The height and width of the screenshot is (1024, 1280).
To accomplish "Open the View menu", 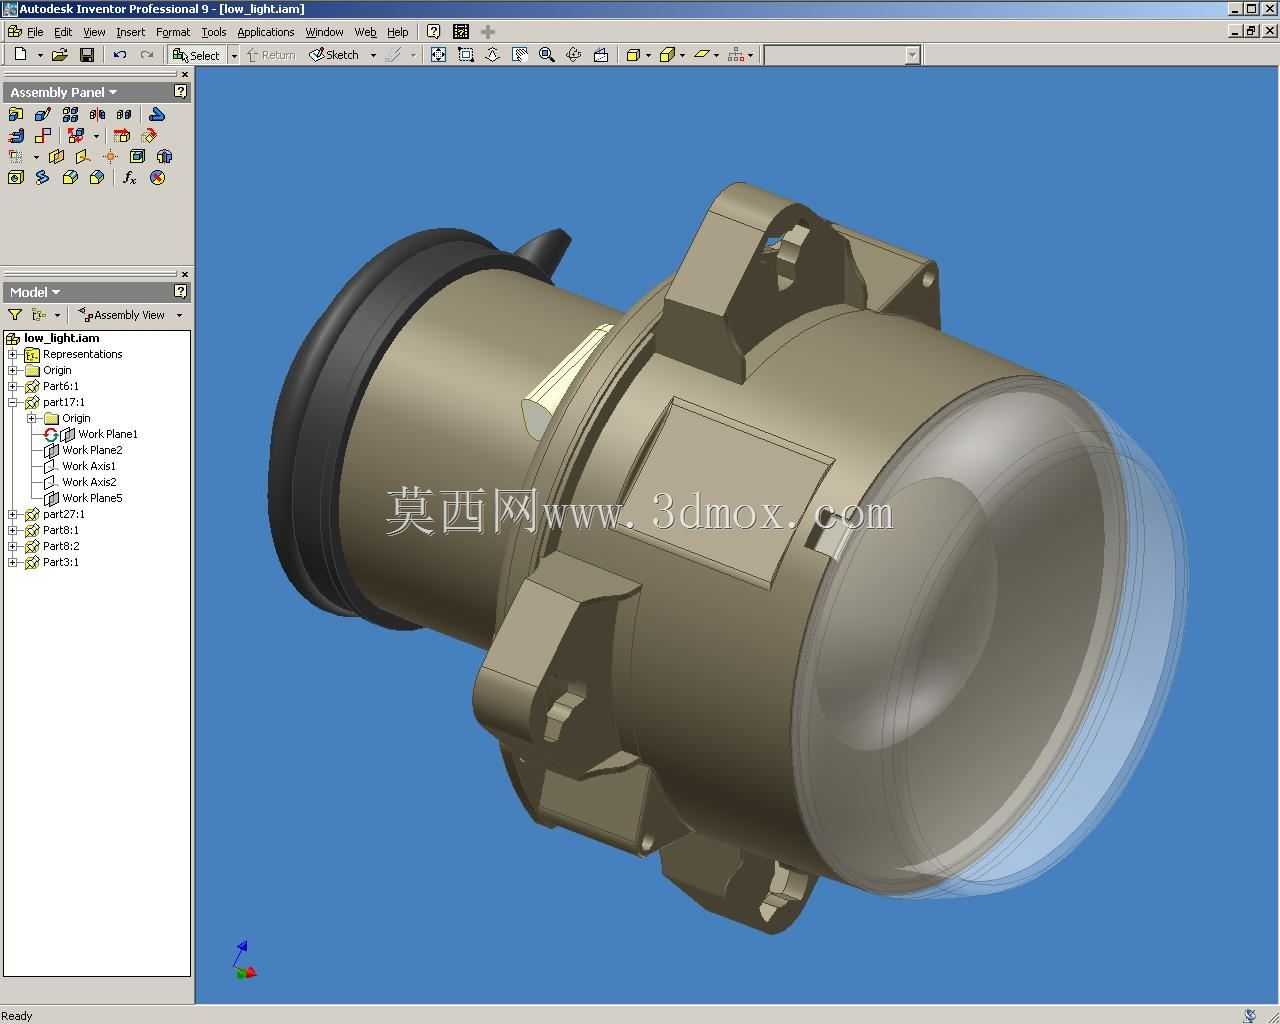I will 94,32.
